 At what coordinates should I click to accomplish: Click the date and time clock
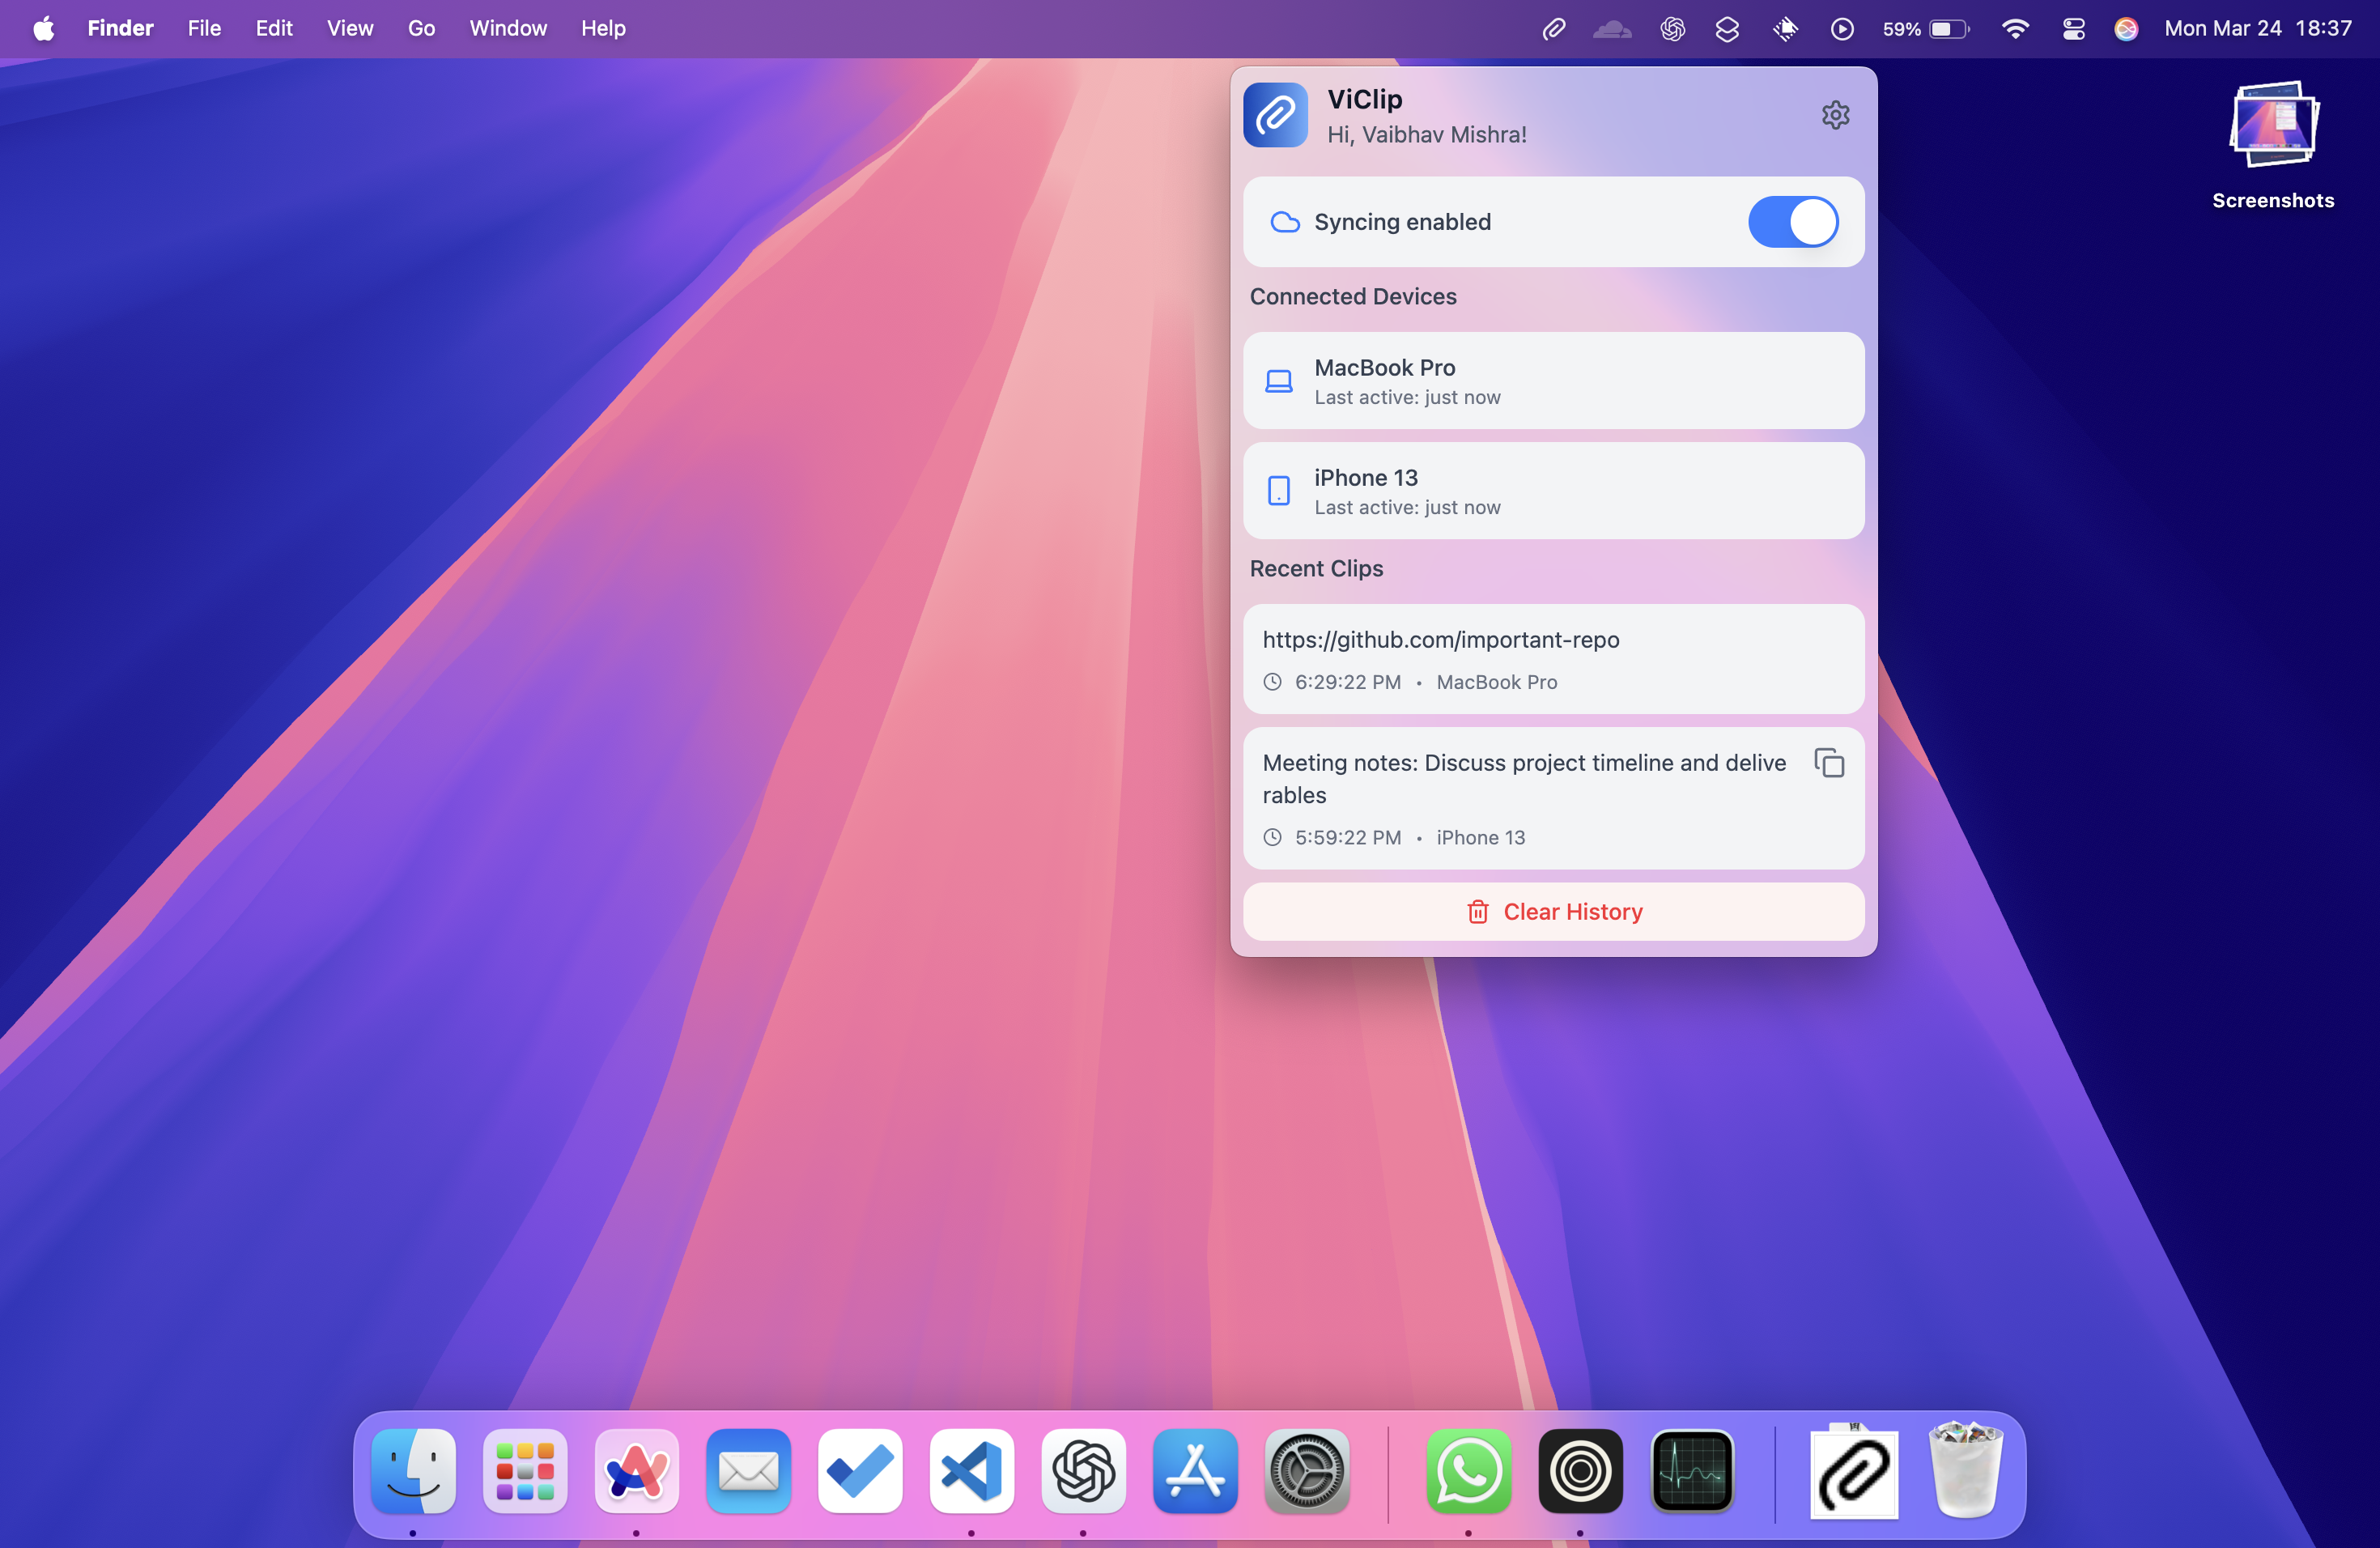(2258, 29)
